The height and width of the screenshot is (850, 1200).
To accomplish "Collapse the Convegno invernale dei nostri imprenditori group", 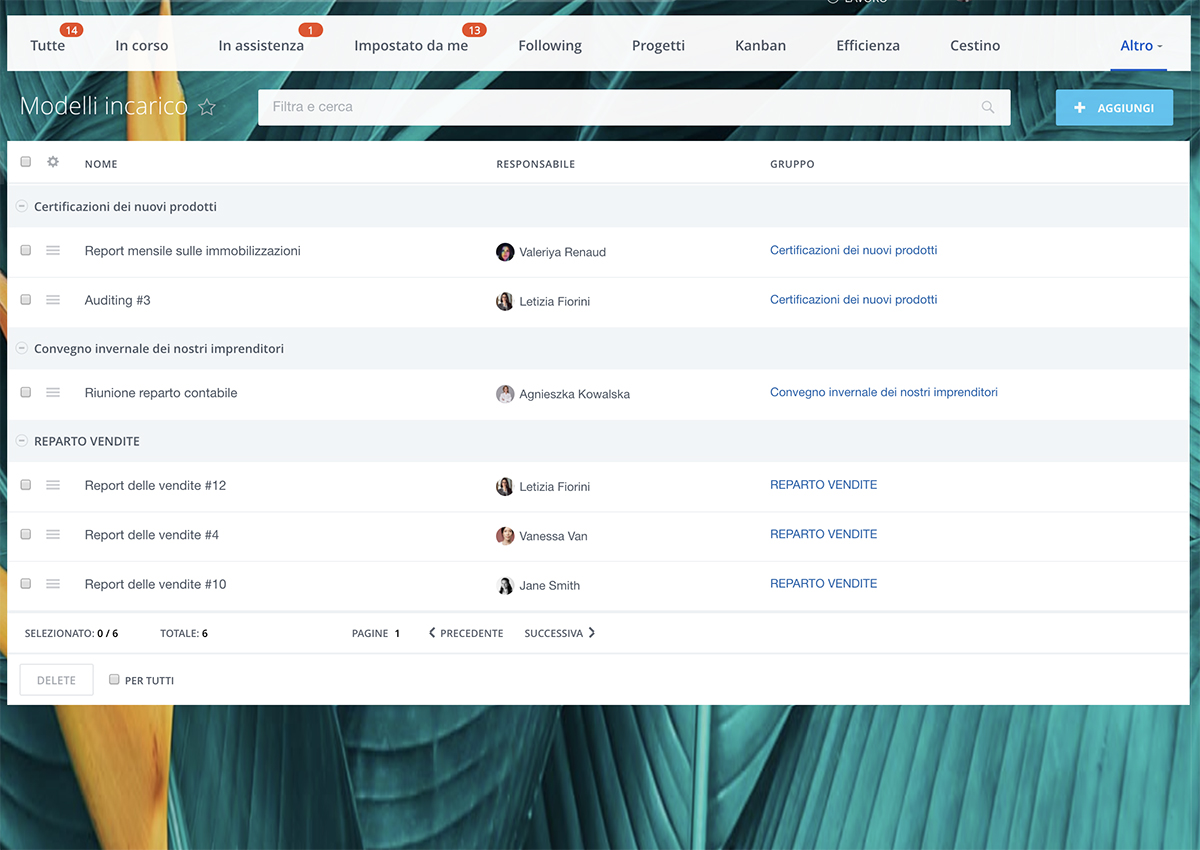I will 22,348.
